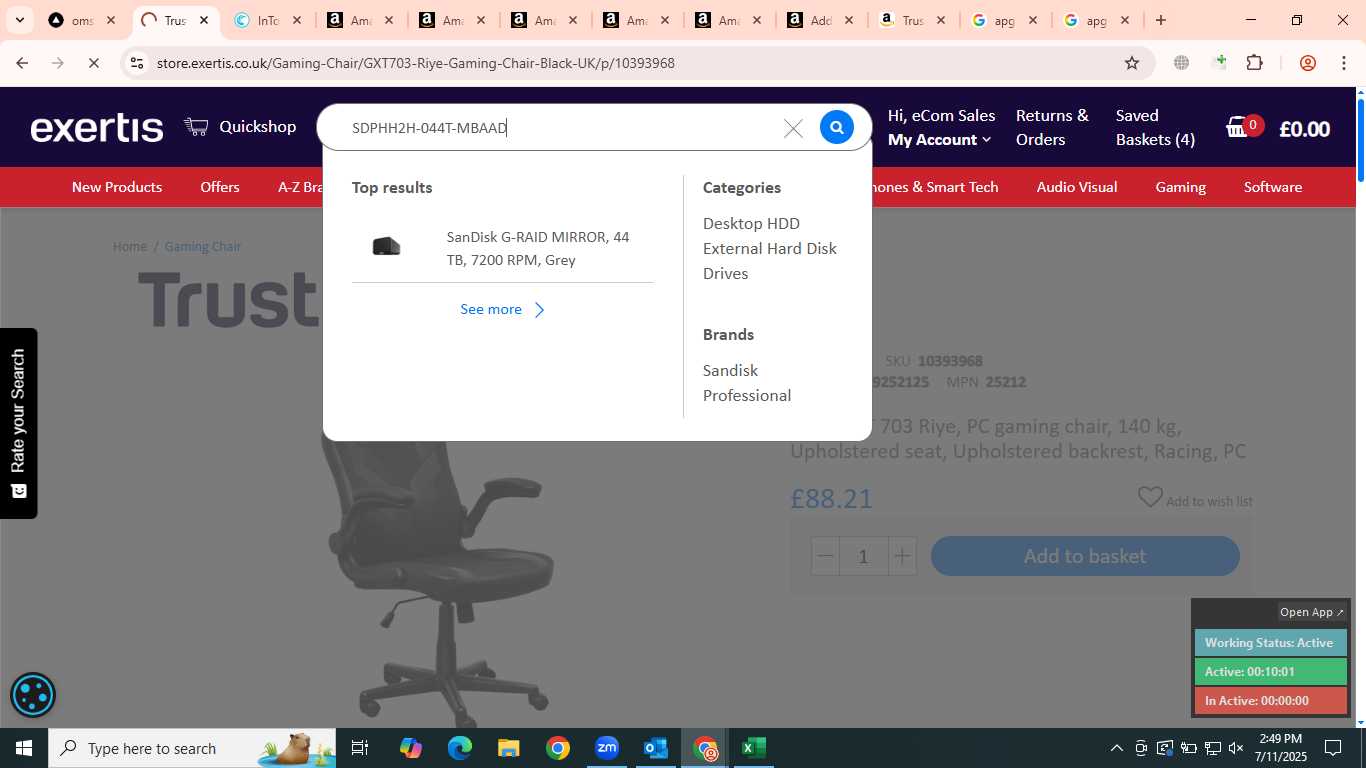This screenshot has width=1366, height=768.
Task: Expand the My Account dropdown
Action: (939, 140)
